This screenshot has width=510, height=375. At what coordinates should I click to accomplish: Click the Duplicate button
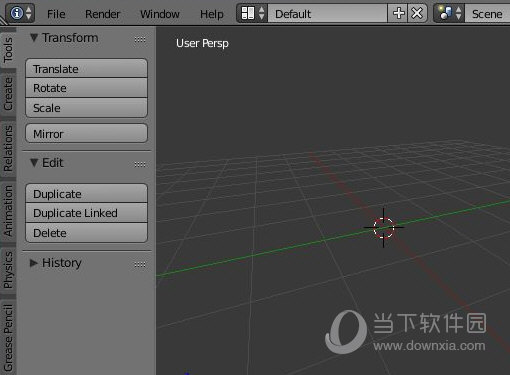click(86, 193)
